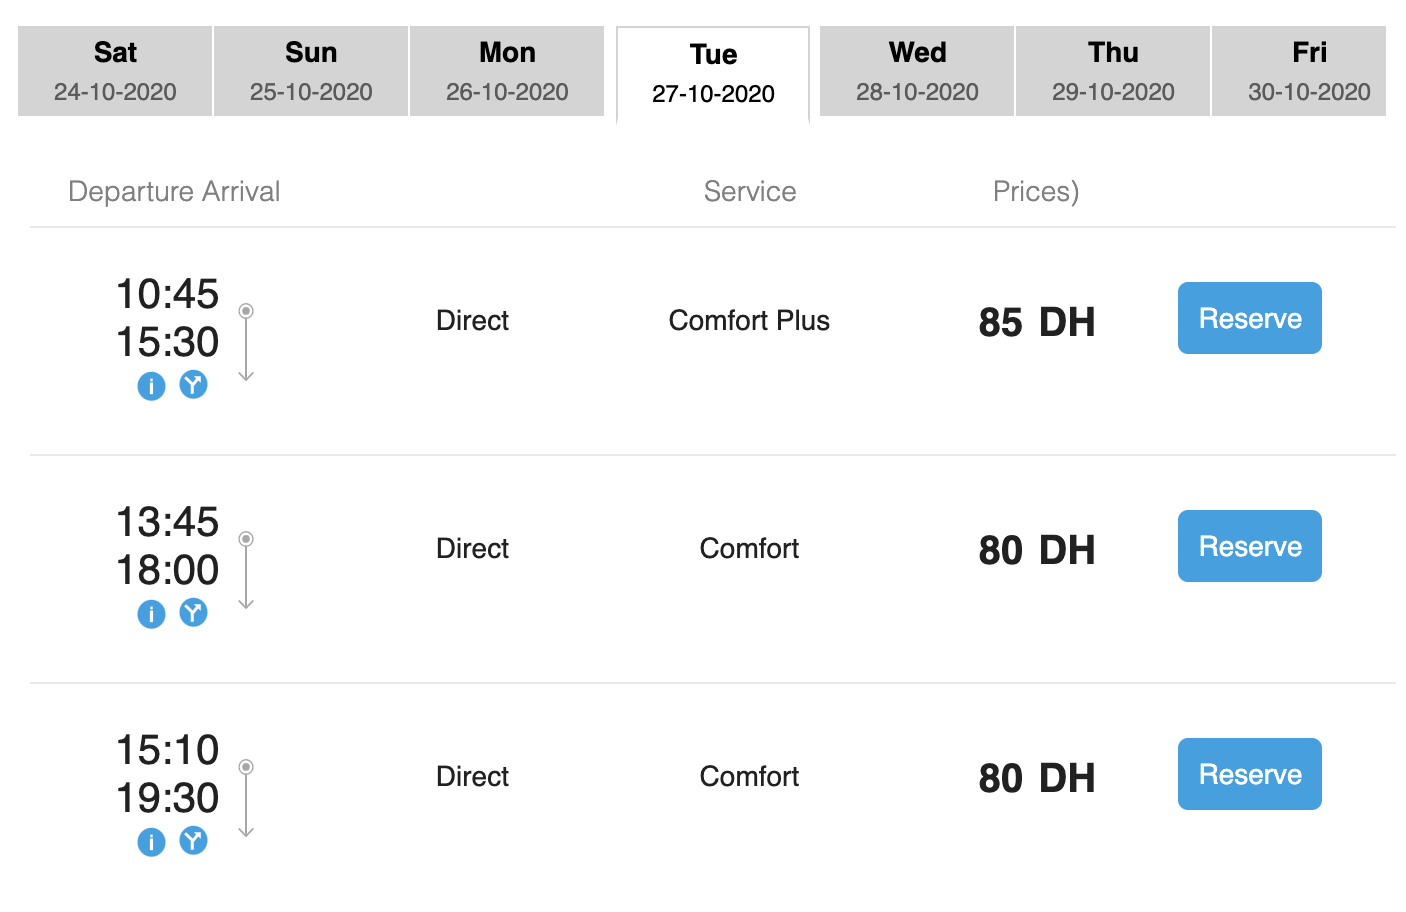Screen dimensions: 1406x912
Task: Reserve the 13:45 Comfort trip
Action: (x=1249, y=546)
